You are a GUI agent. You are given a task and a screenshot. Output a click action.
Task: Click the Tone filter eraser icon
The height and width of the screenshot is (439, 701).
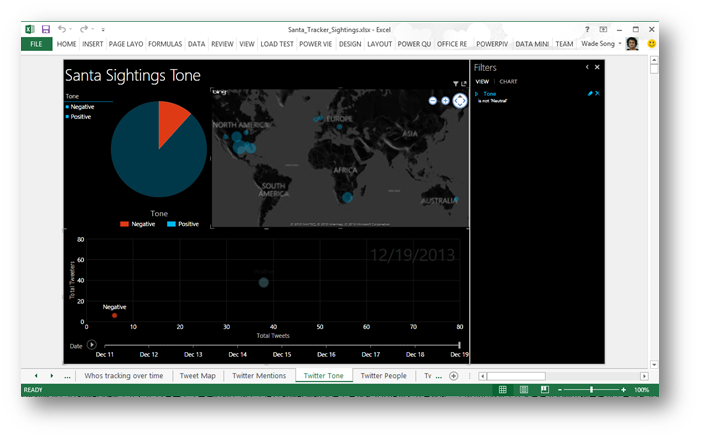coord(590,93)
